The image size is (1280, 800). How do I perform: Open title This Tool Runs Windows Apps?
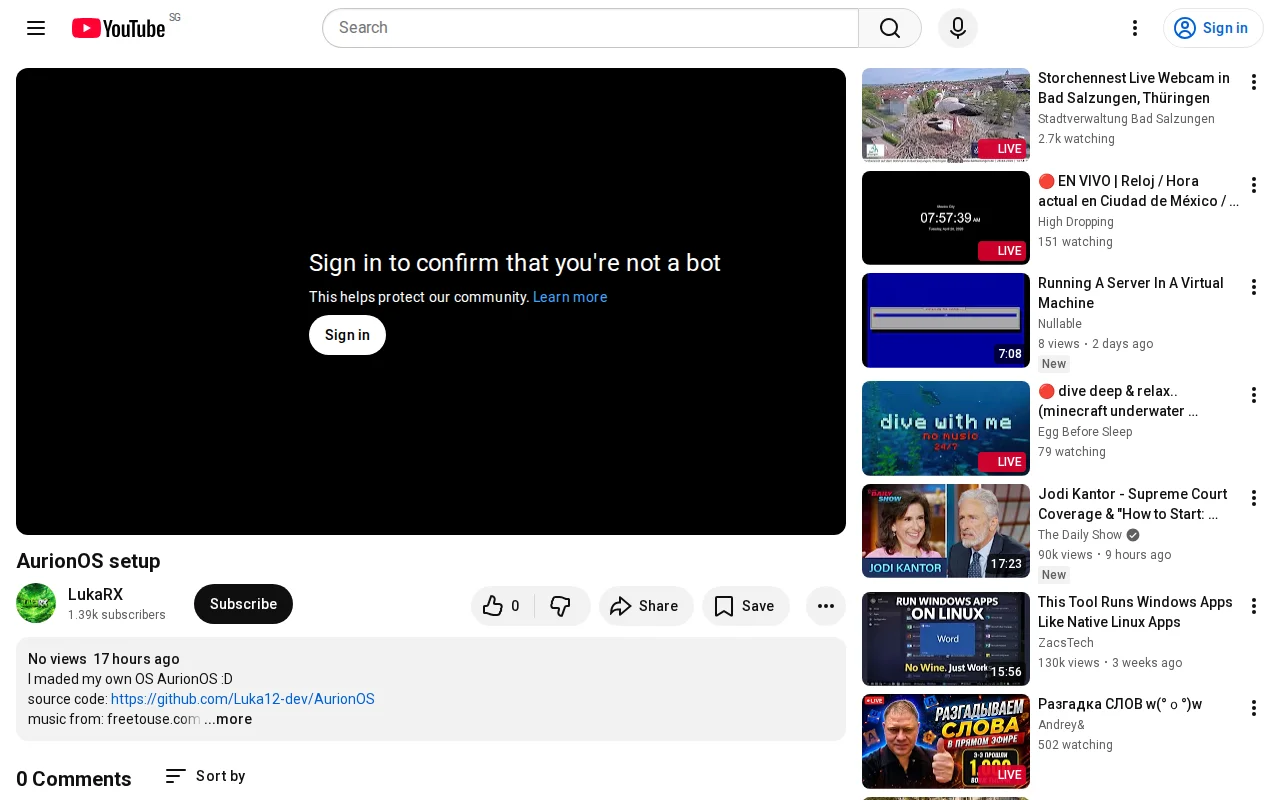click(x=1135, y=612)
